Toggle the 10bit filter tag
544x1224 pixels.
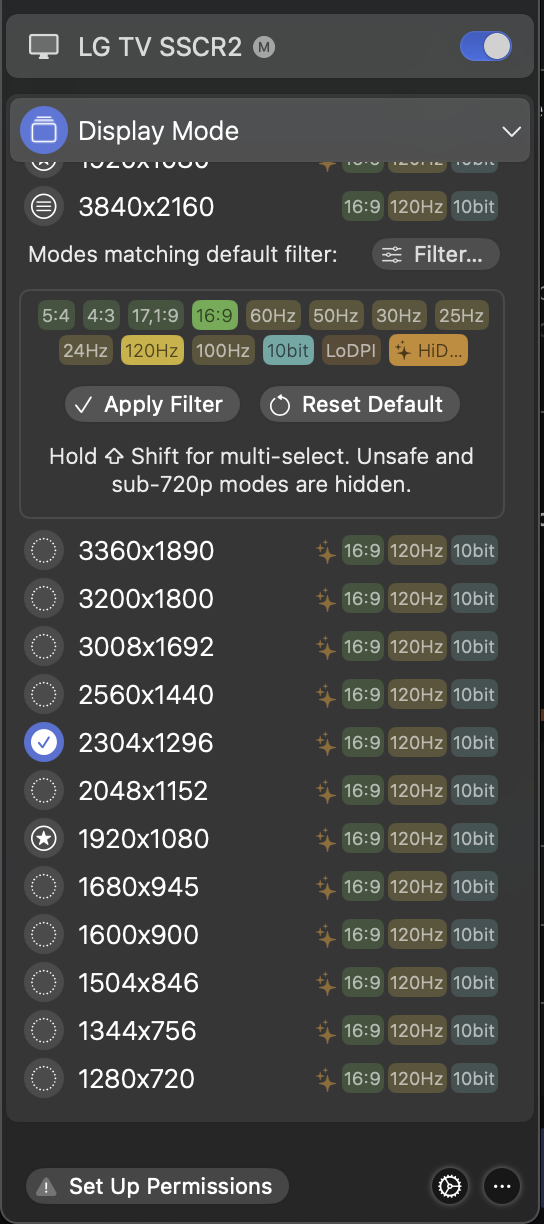(x=288, y=350)
